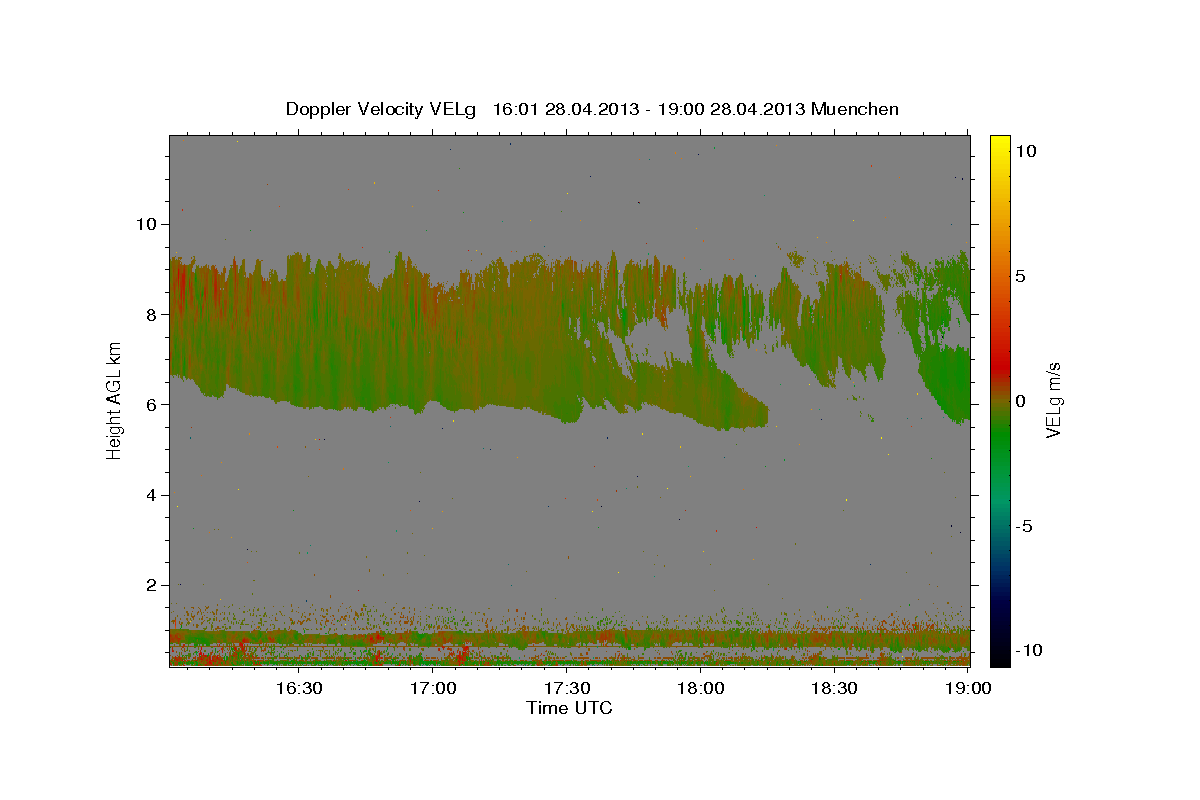Click the 'Time UTC' axis title
Viewport: 1200px width, 800px height.
click(569, 708)
